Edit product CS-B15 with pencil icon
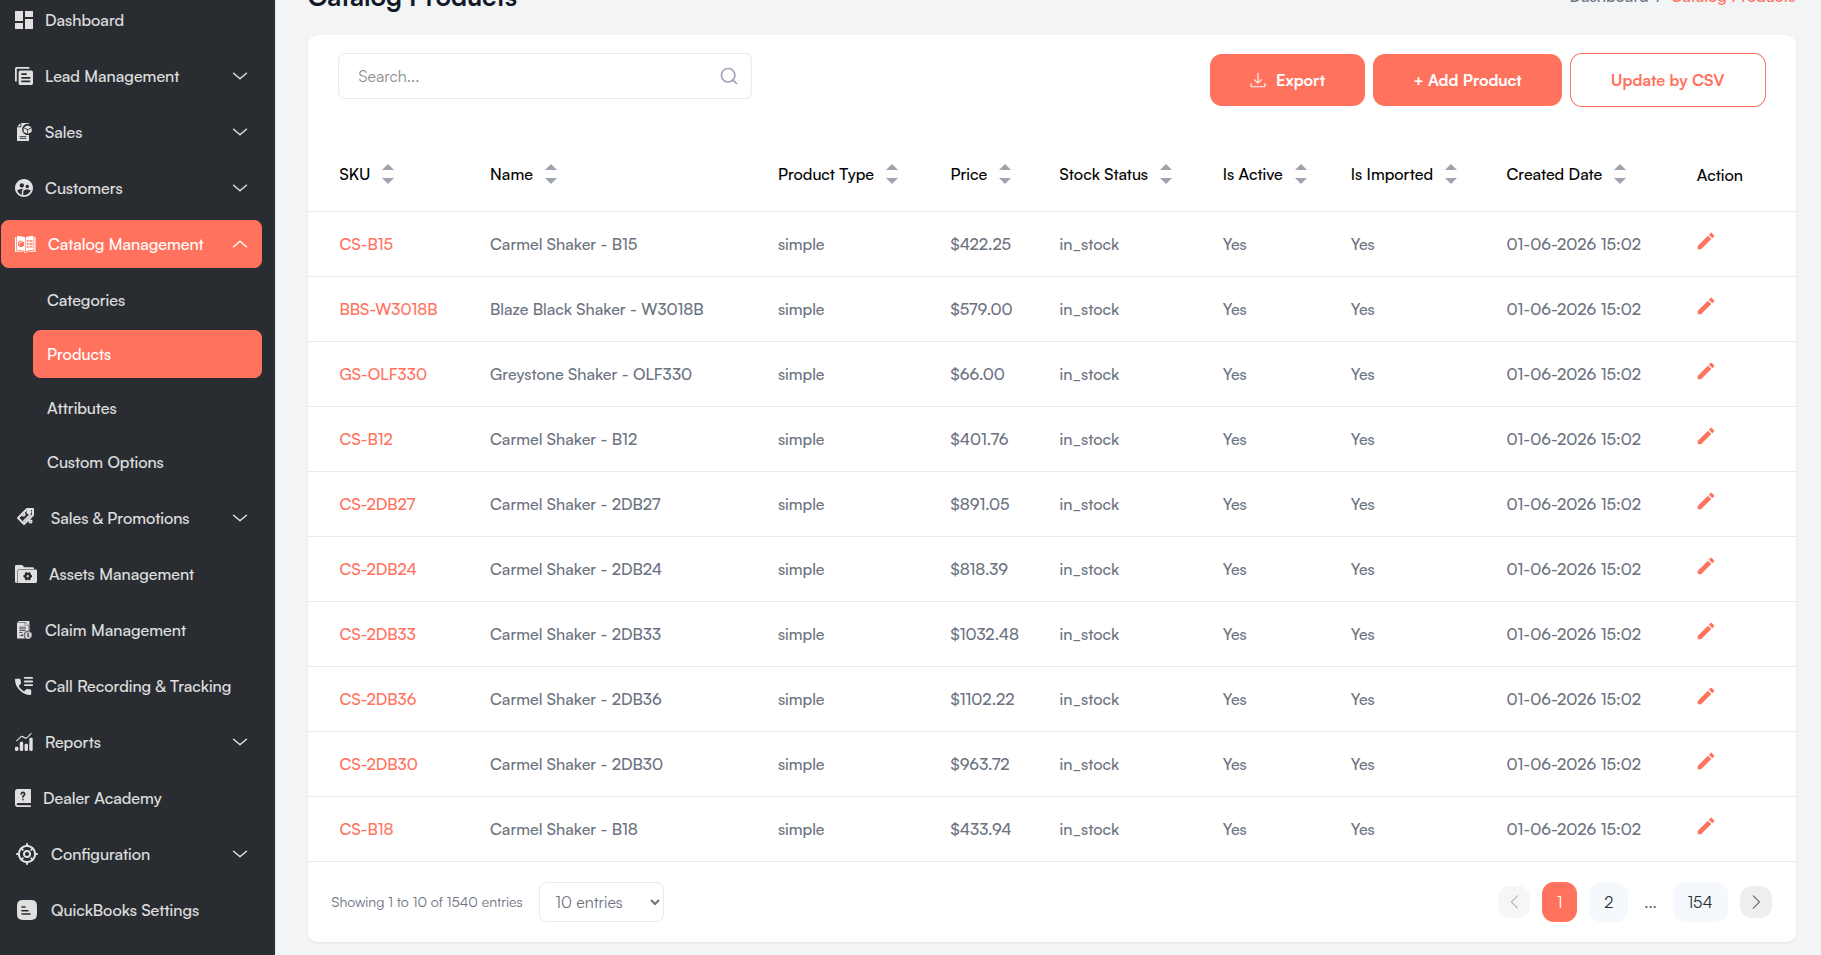Screen dimensions: 1821x955 tap(1706, 241)
